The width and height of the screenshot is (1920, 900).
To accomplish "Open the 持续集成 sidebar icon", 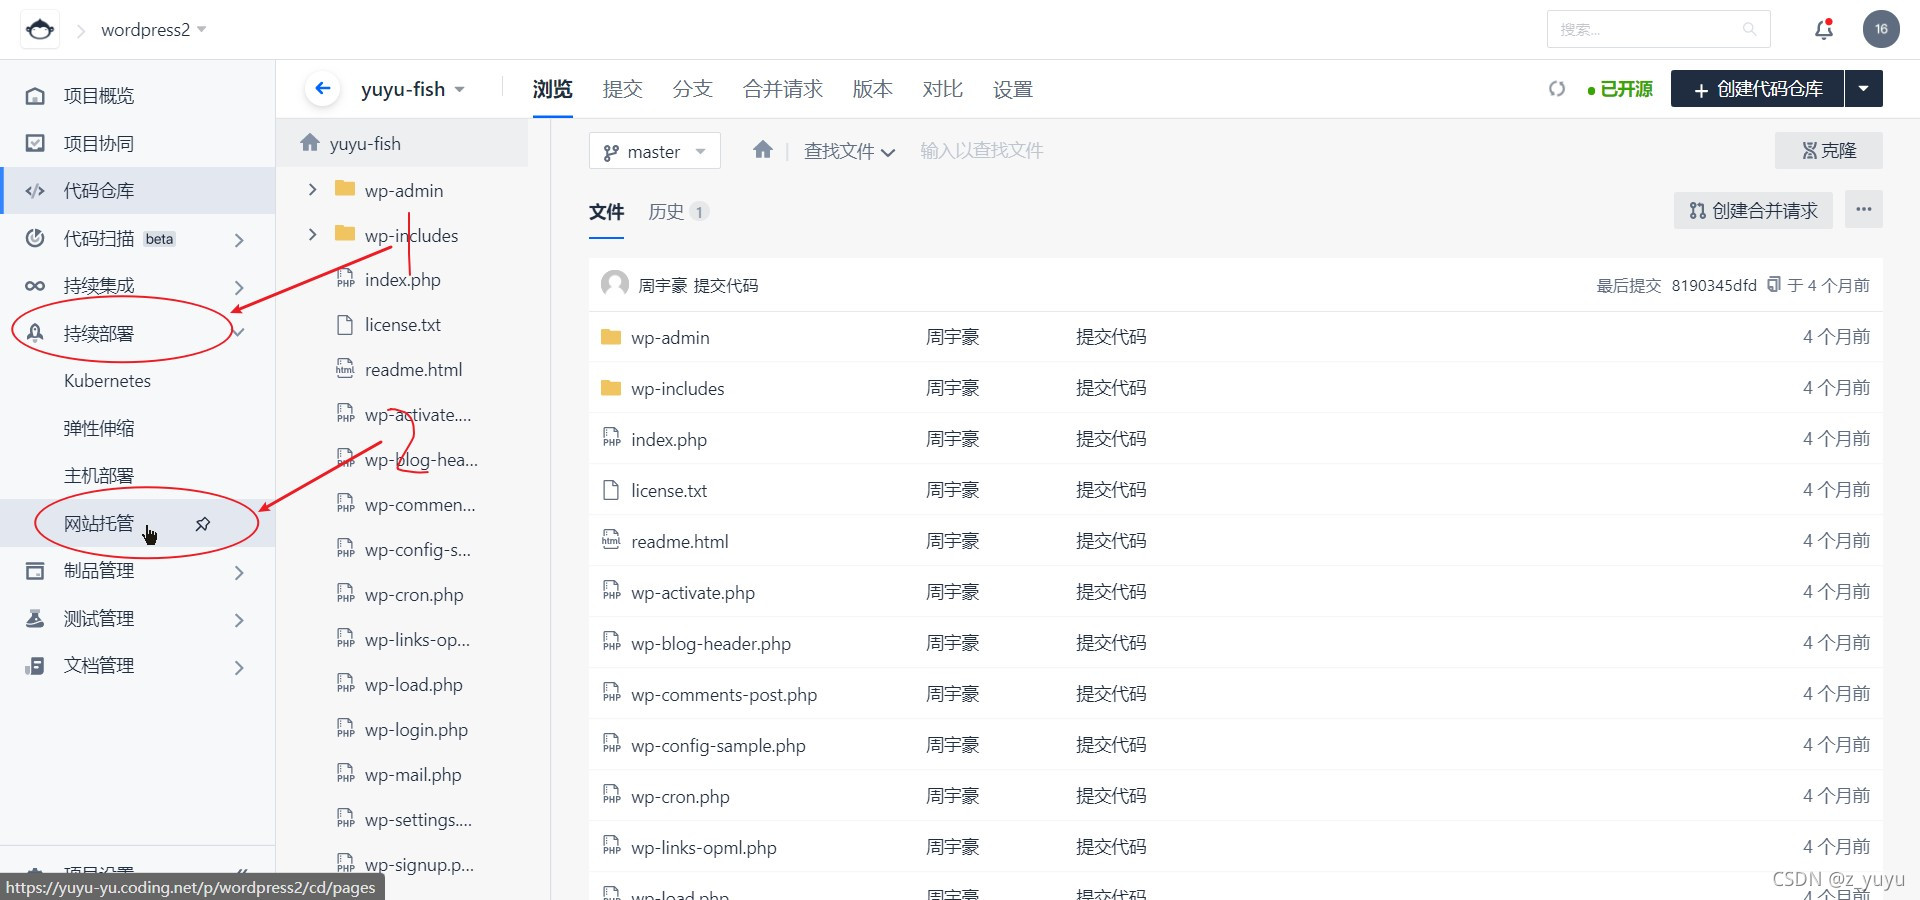I will [x=35, y=285].
